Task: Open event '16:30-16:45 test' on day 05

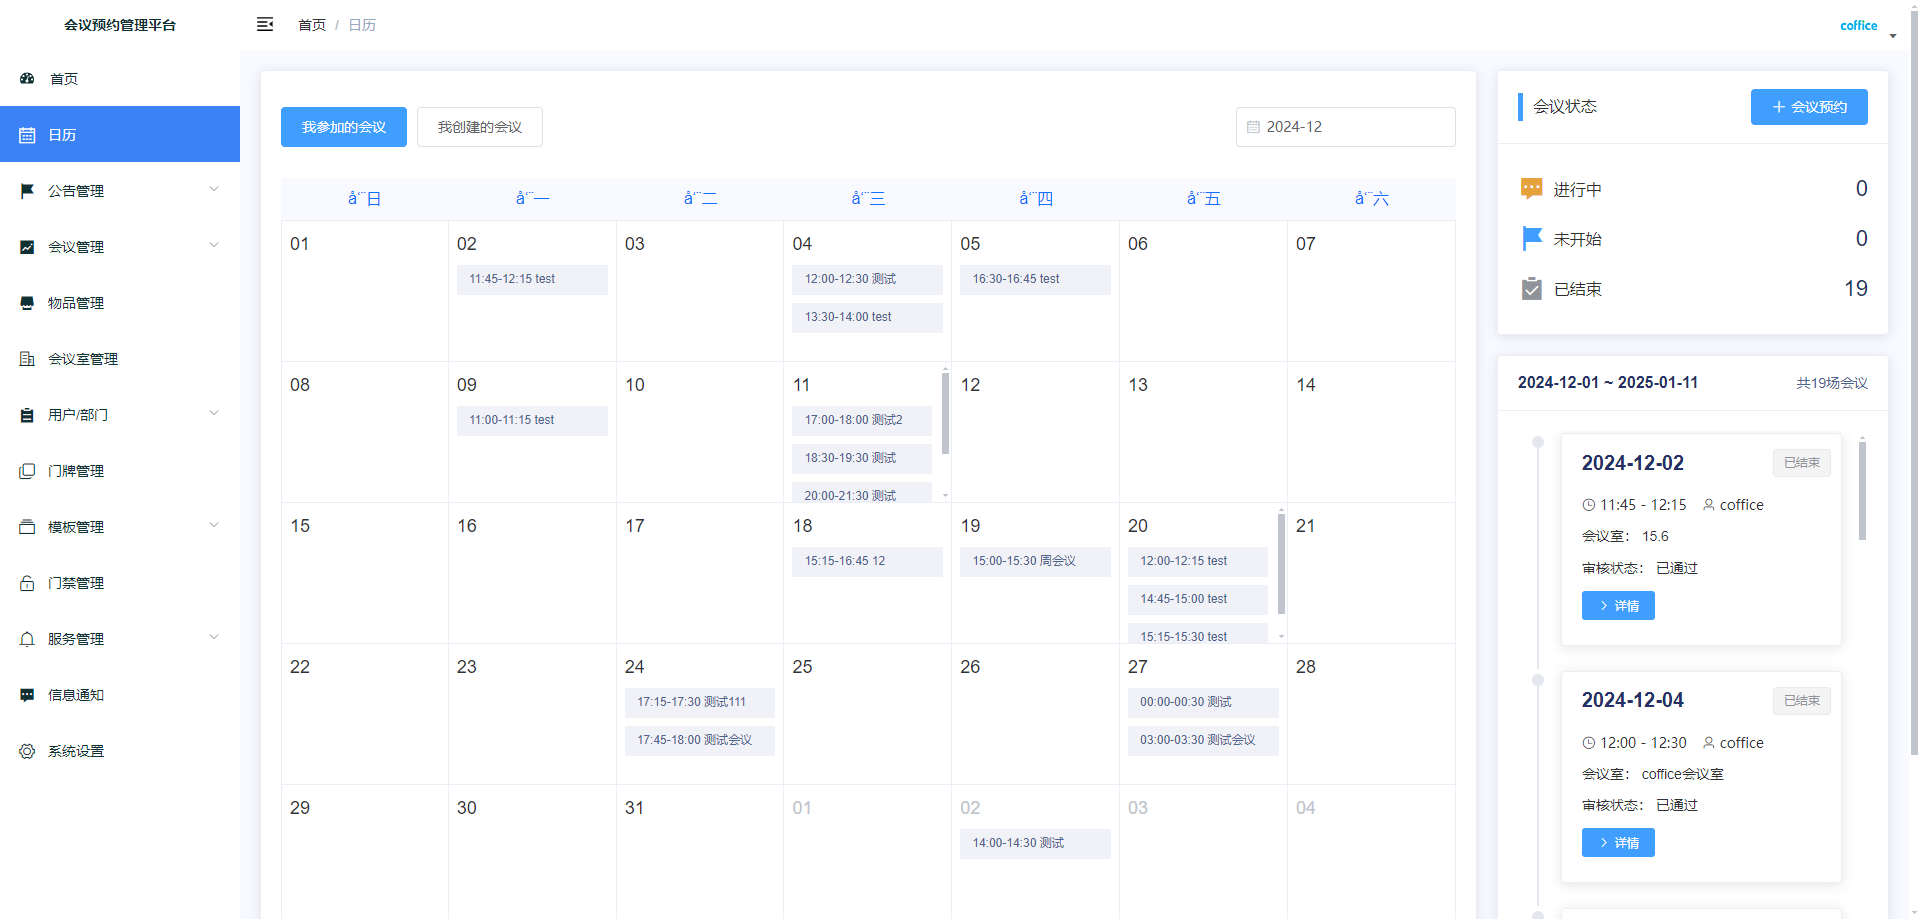Action: pyautogui.click(x=1035, y=279)
